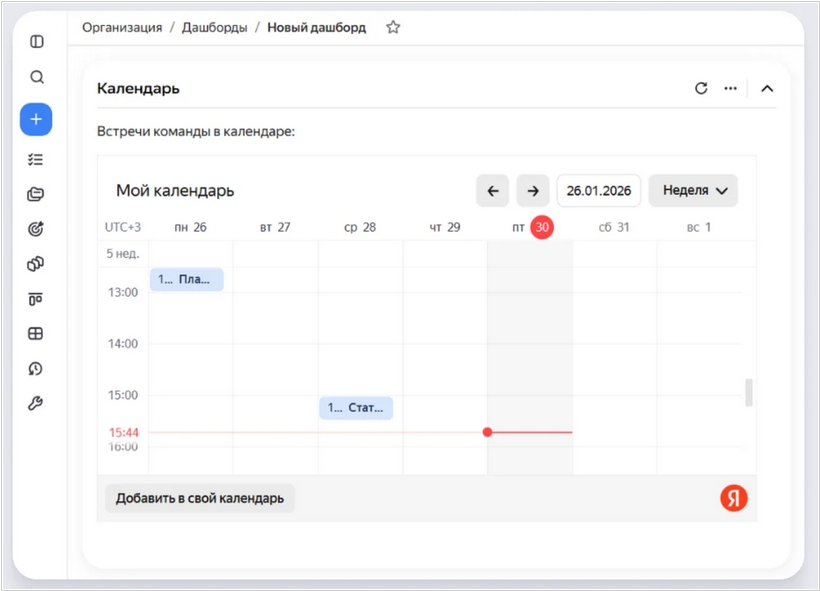The image size is (820, 591).
Task: Open the boards icon in sidebar
Action: 36,299
